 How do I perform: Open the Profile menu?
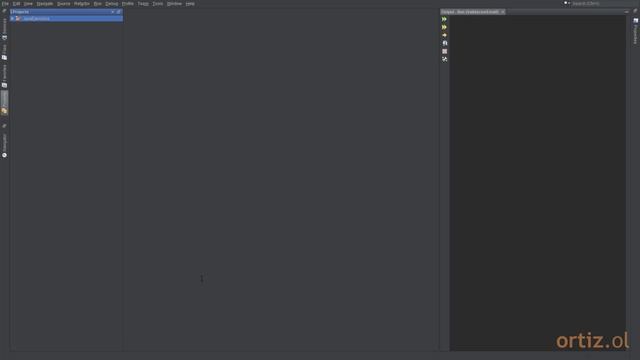[x=128, y=4]
